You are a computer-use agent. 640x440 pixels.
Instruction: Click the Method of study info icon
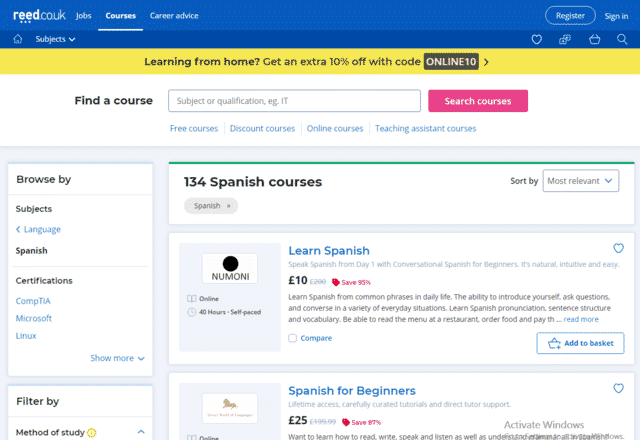point(92,433)
